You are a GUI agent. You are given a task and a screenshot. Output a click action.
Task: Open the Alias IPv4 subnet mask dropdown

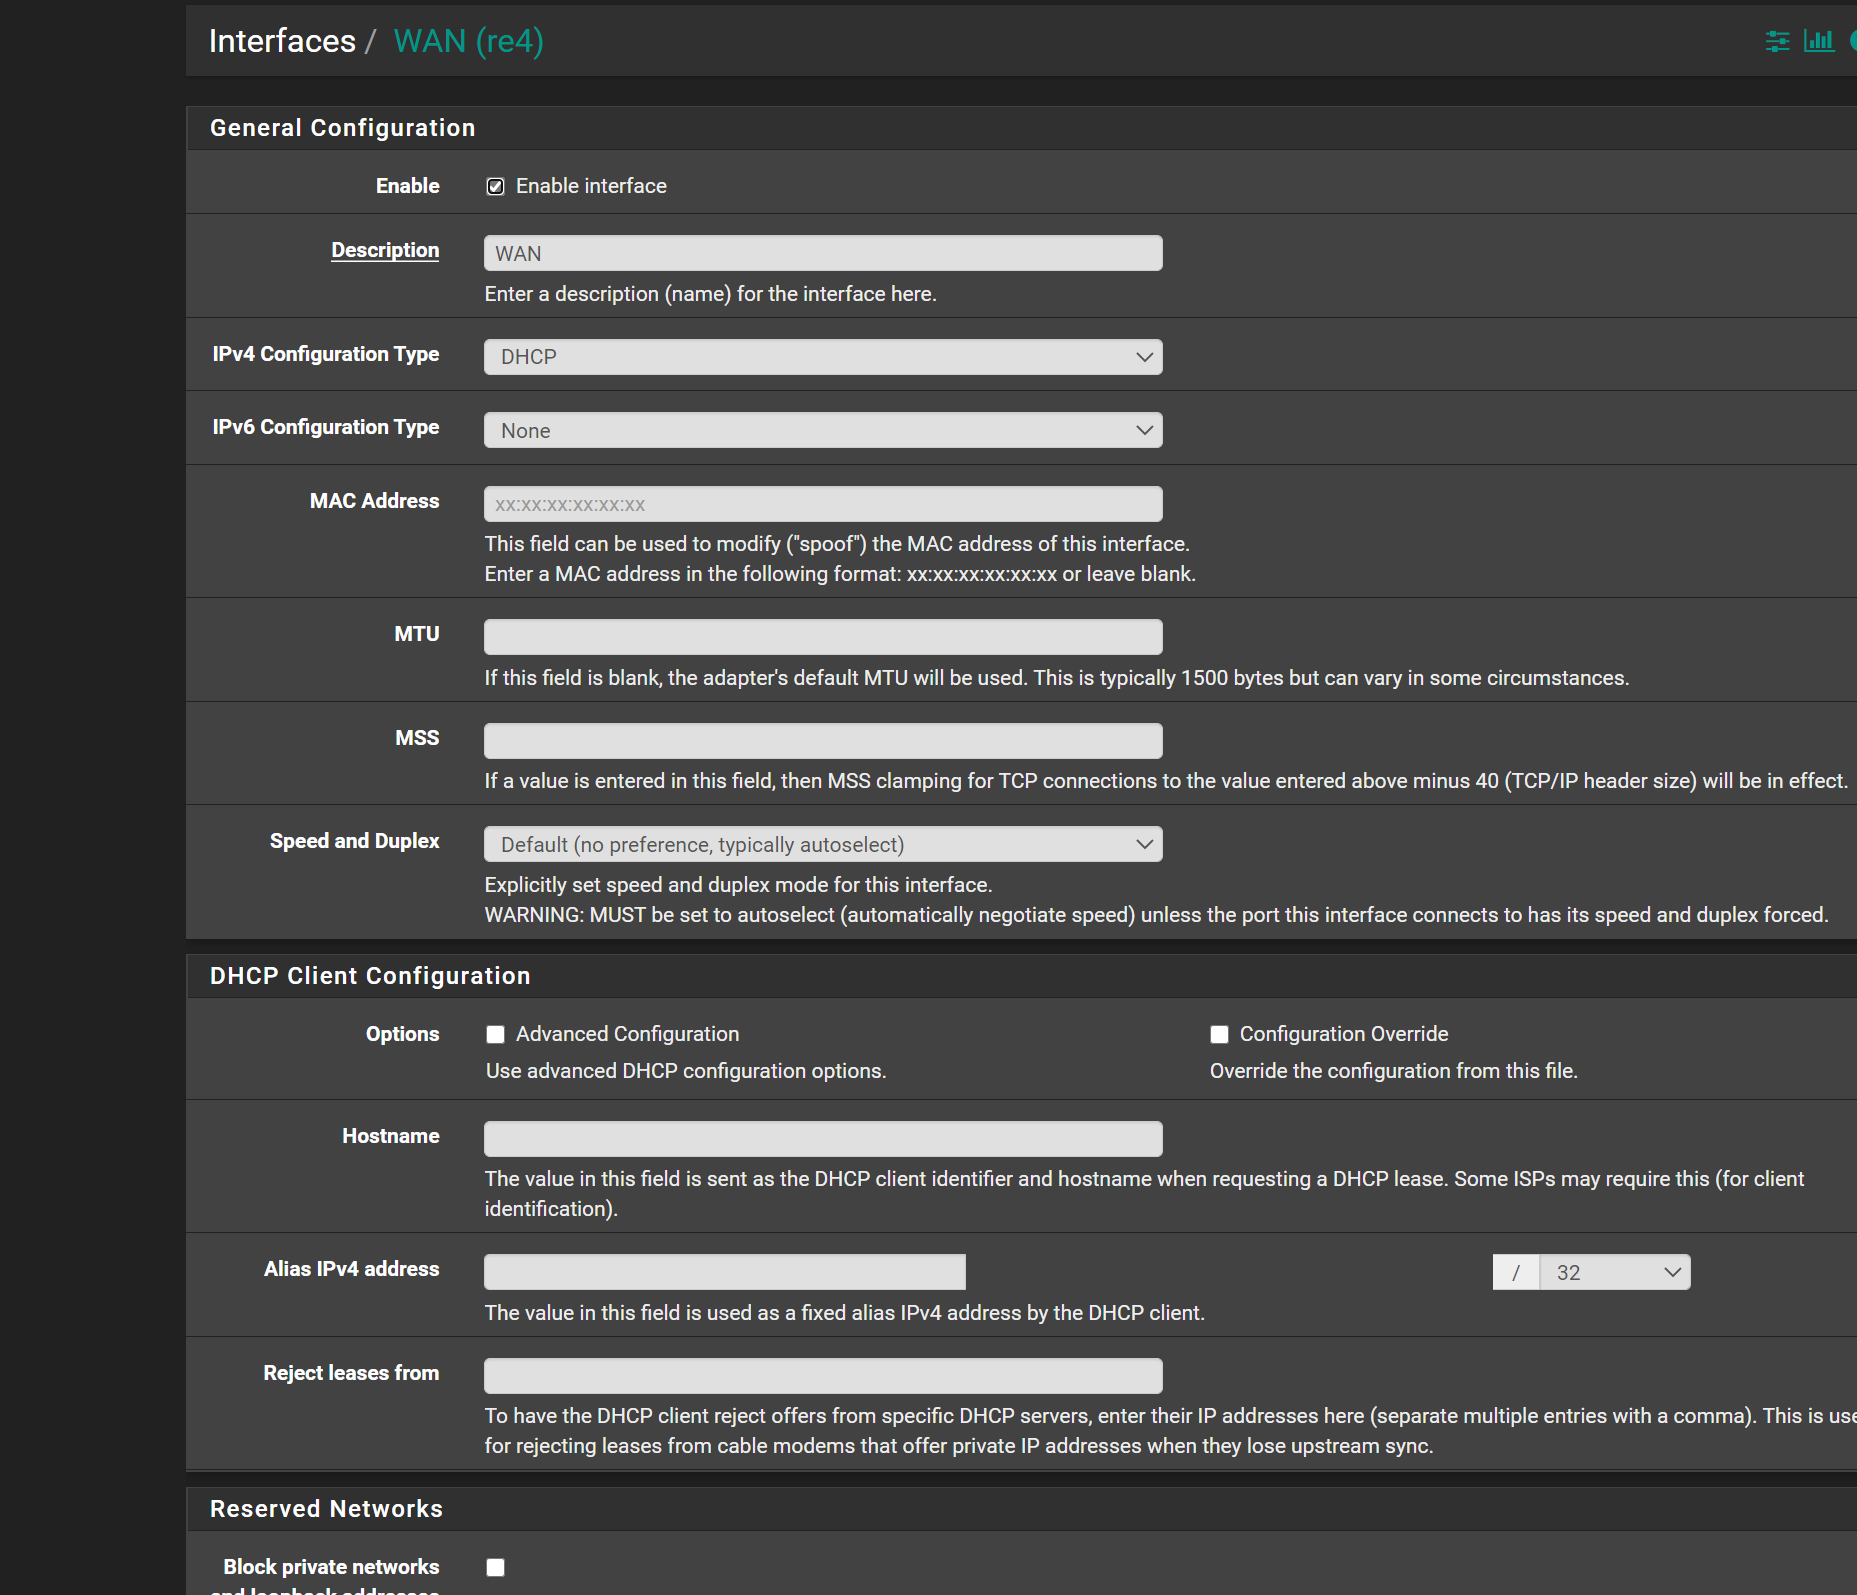click(x=1614, y=1272)
